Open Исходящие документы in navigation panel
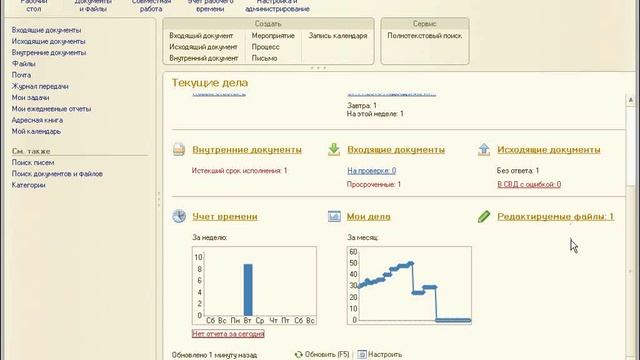The image size is (640, 360). 48,42
